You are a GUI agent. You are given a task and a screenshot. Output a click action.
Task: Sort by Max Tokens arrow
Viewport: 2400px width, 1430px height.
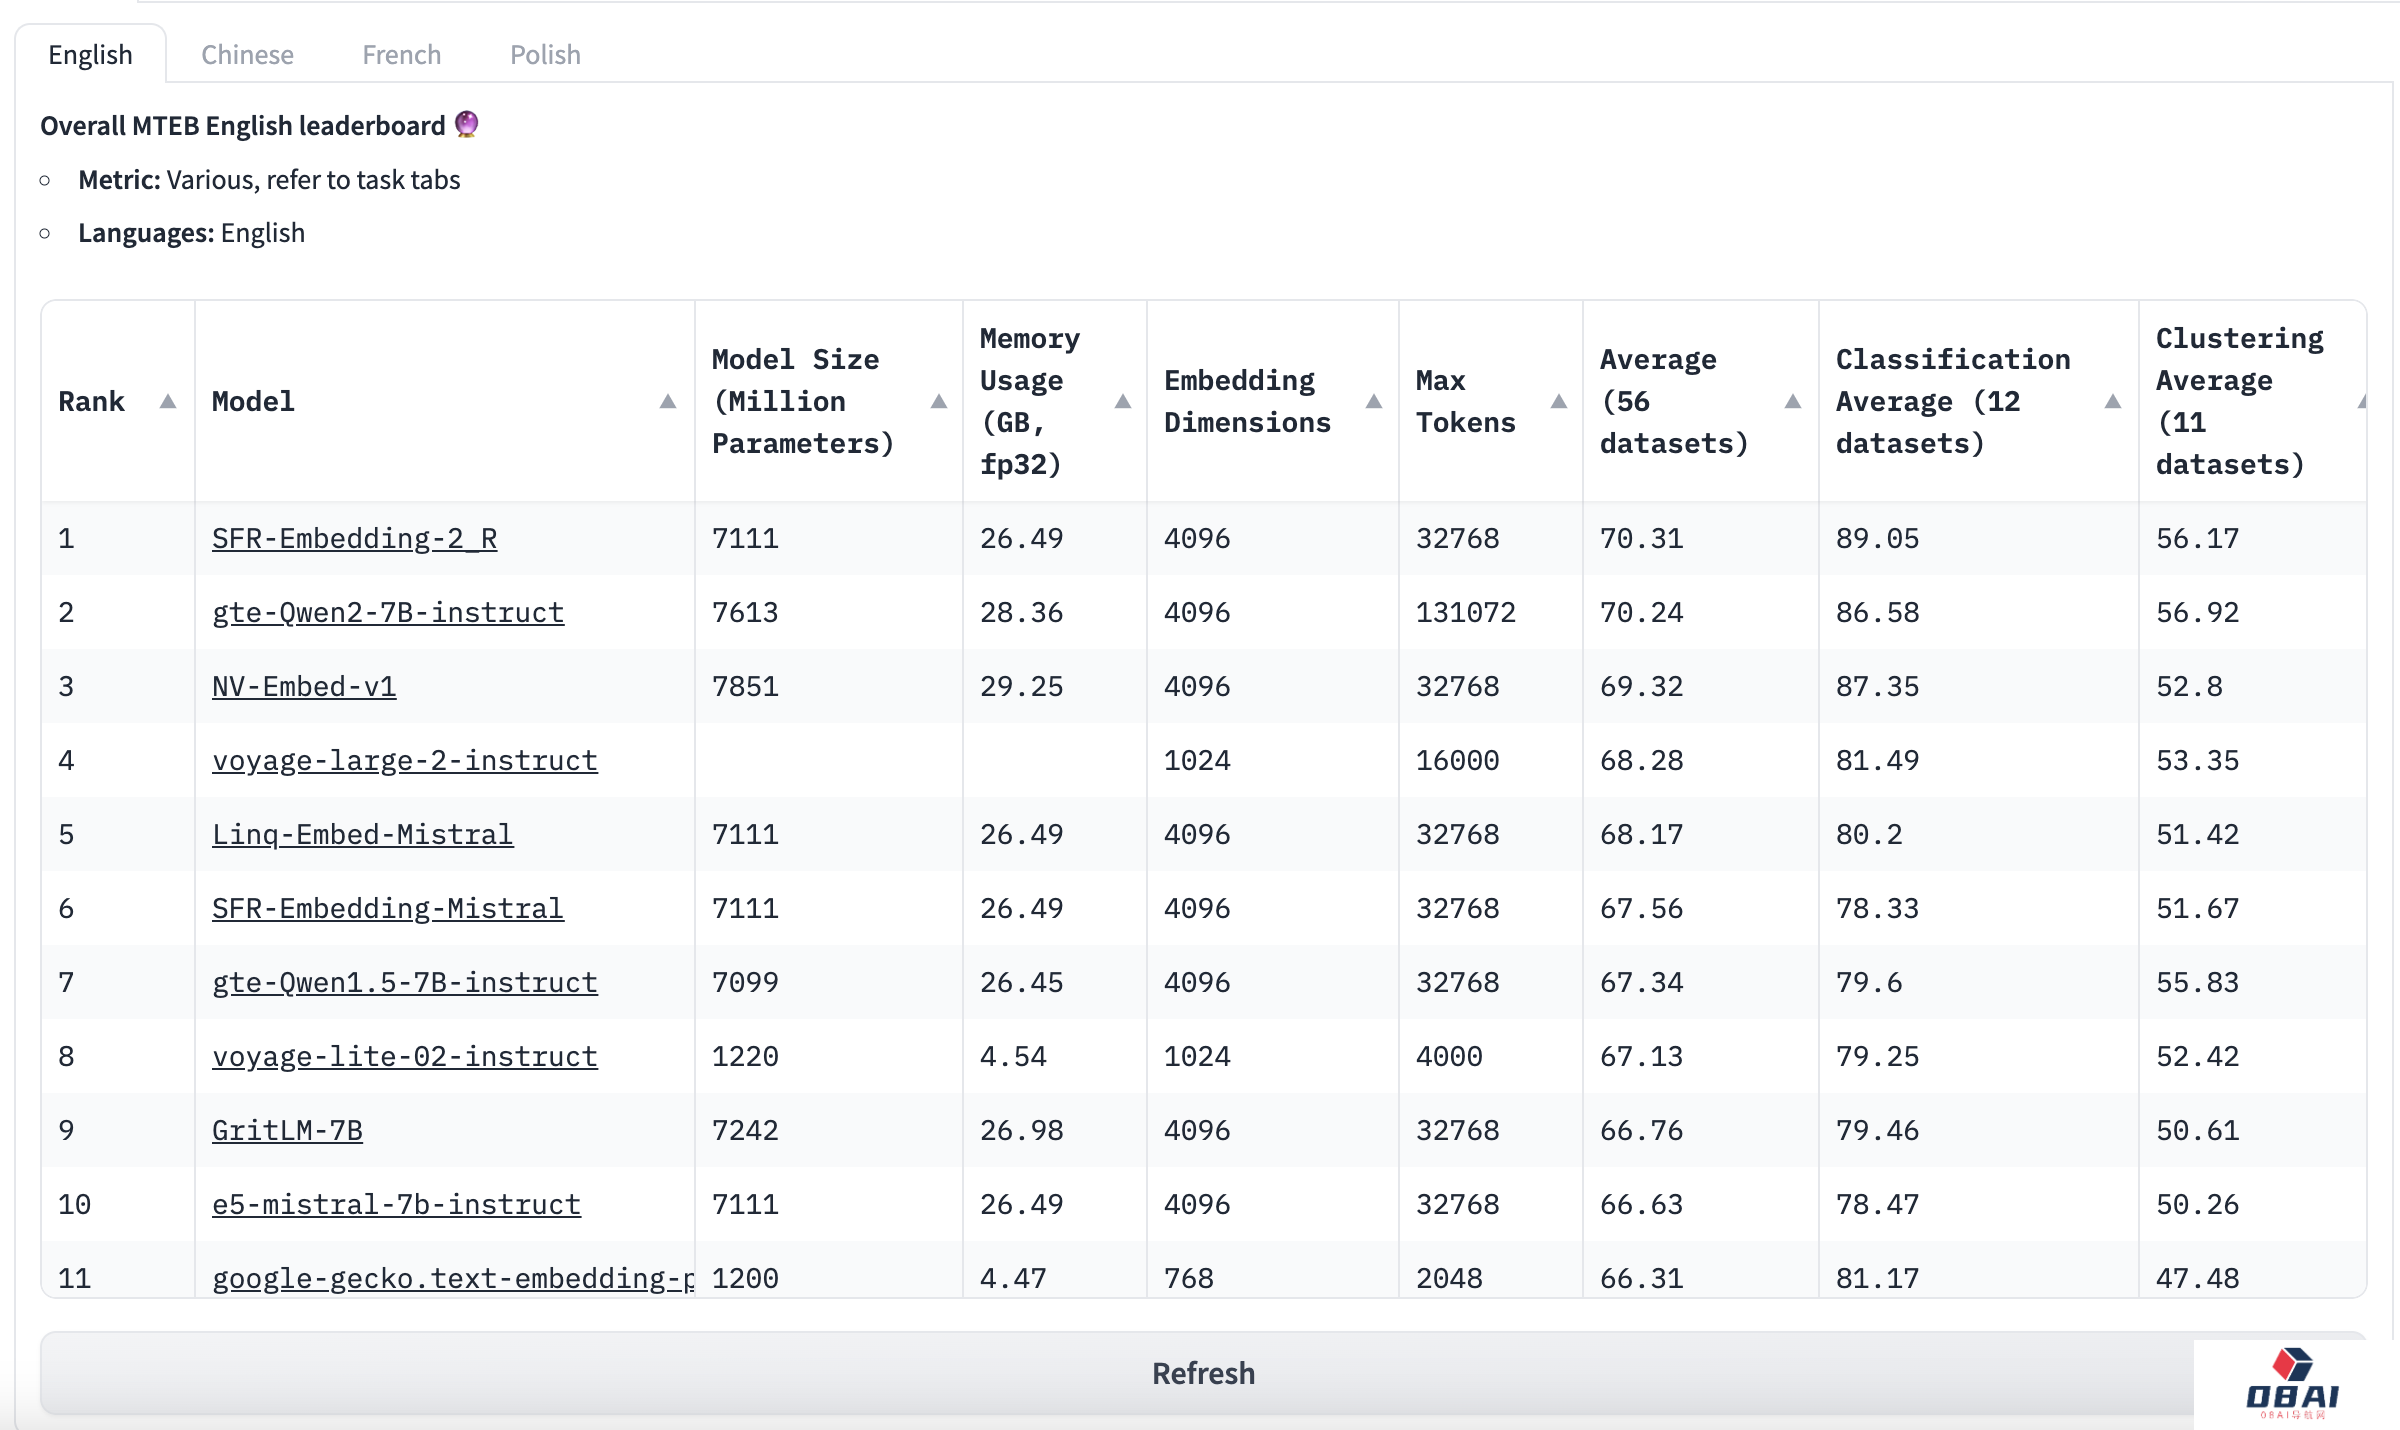tap(1558, 401)
